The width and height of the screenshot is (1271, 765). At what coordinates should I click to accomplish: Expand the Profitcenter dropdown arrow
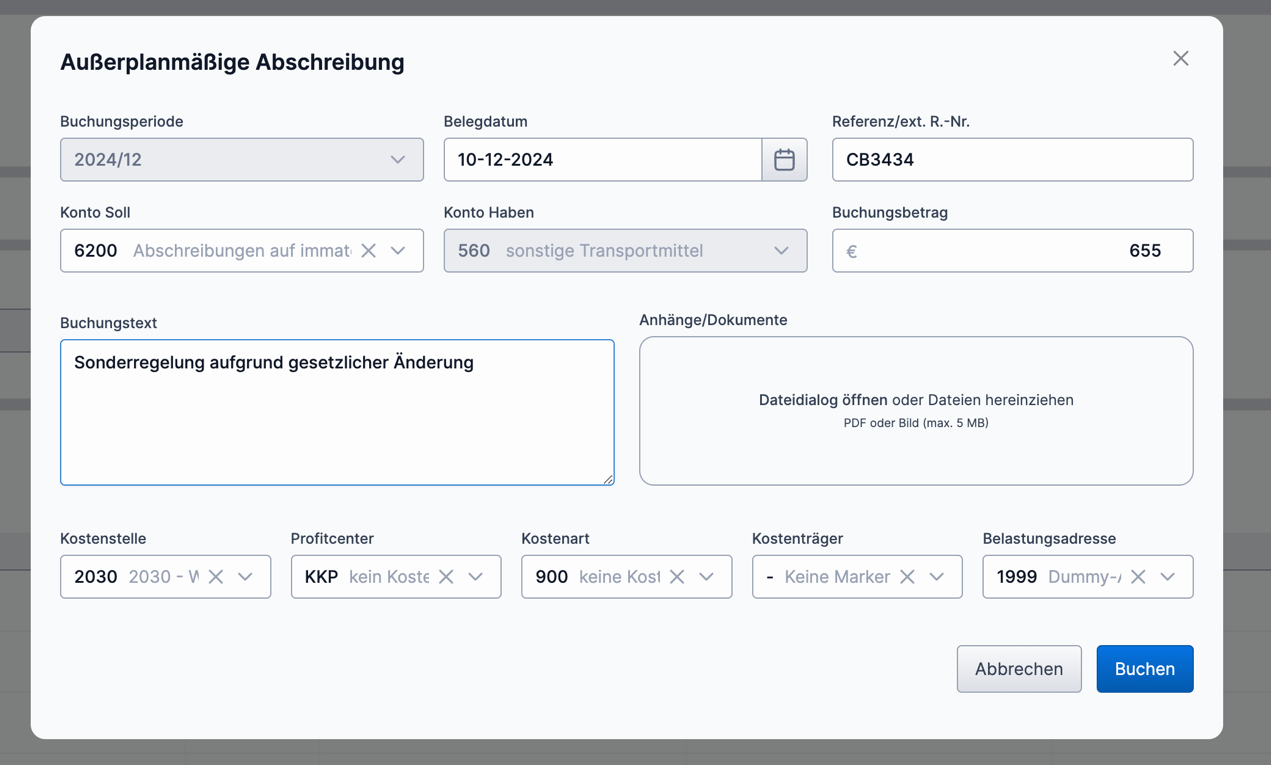(476, 577)
